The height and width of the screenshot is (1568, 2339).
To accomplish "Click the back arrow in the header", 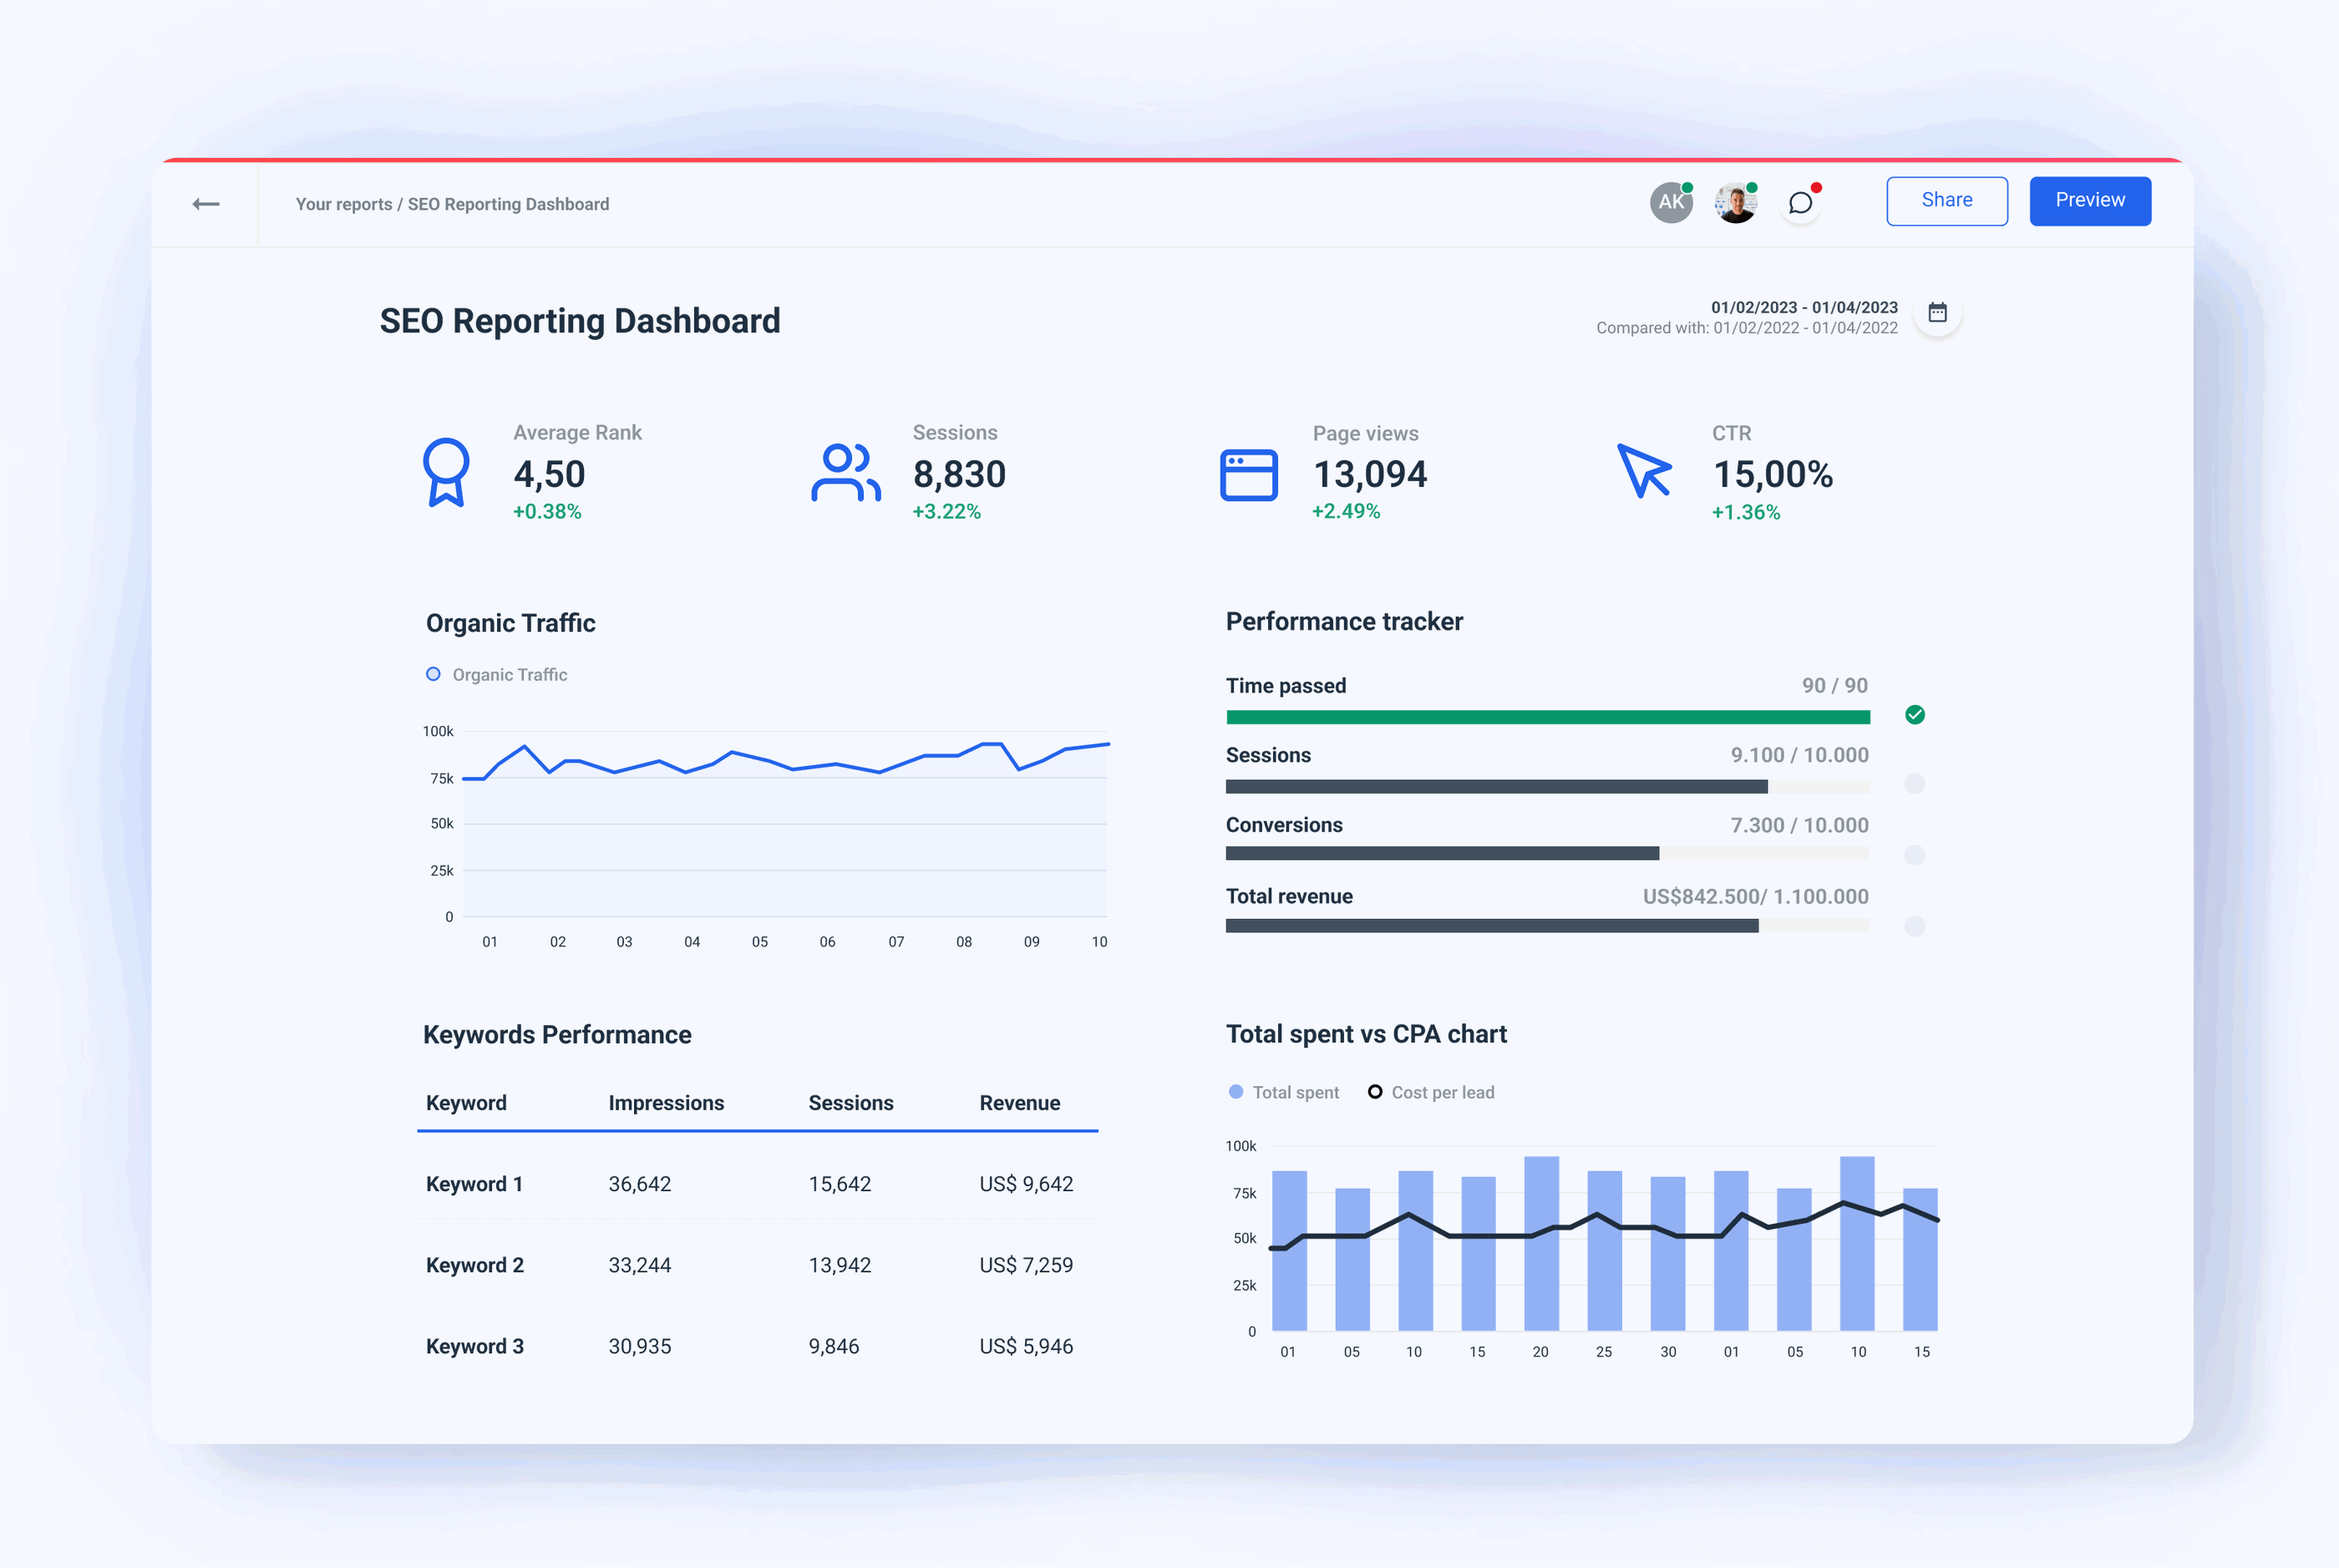I will pos(206,203).
